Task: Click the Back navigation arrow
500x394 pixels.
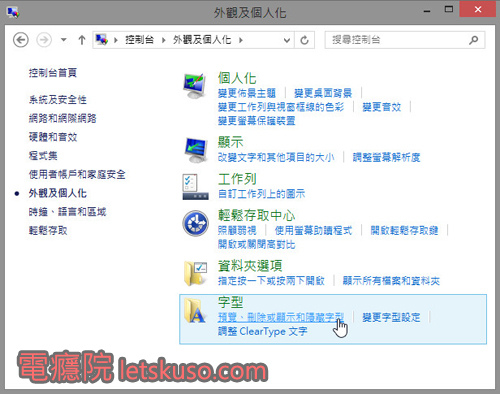Action: point(21,40)
